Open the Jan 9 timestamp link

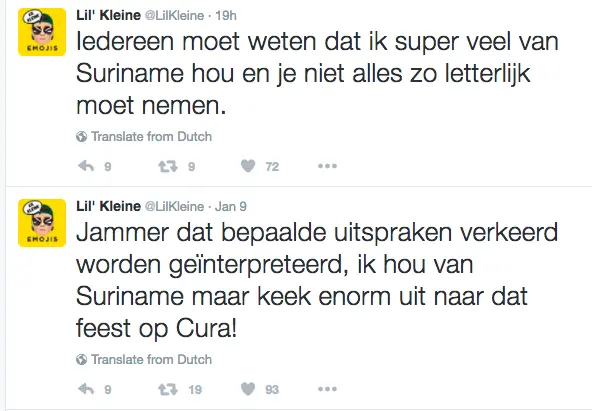click(x=231, y=206)
